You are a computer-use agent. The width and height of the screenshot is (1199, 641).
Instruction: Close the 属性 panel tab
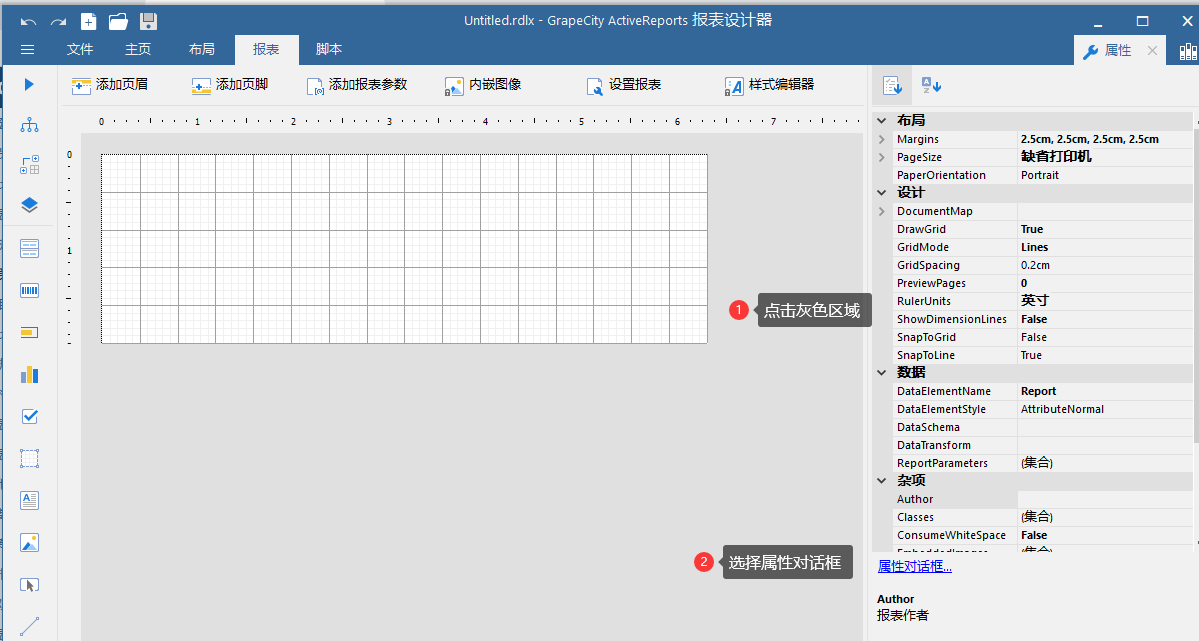[1152, 50]
